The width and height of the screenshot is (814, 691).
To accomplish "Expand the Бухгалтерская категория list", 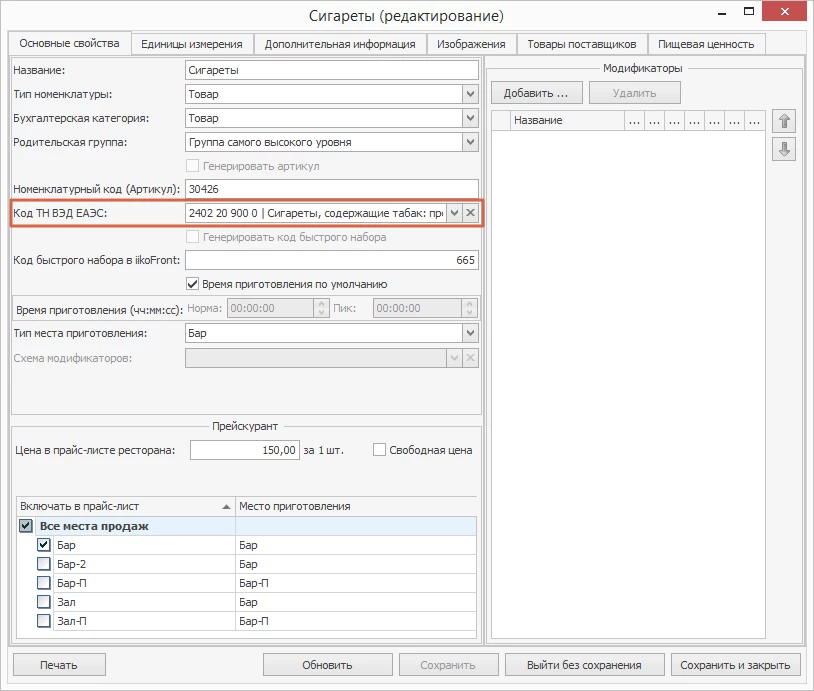I will (470, 118).
